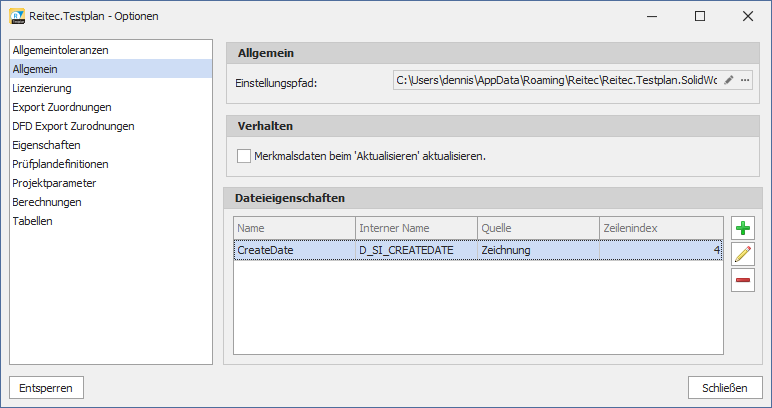Click the ellipsis browse icon in the path field

coord(745,80)
